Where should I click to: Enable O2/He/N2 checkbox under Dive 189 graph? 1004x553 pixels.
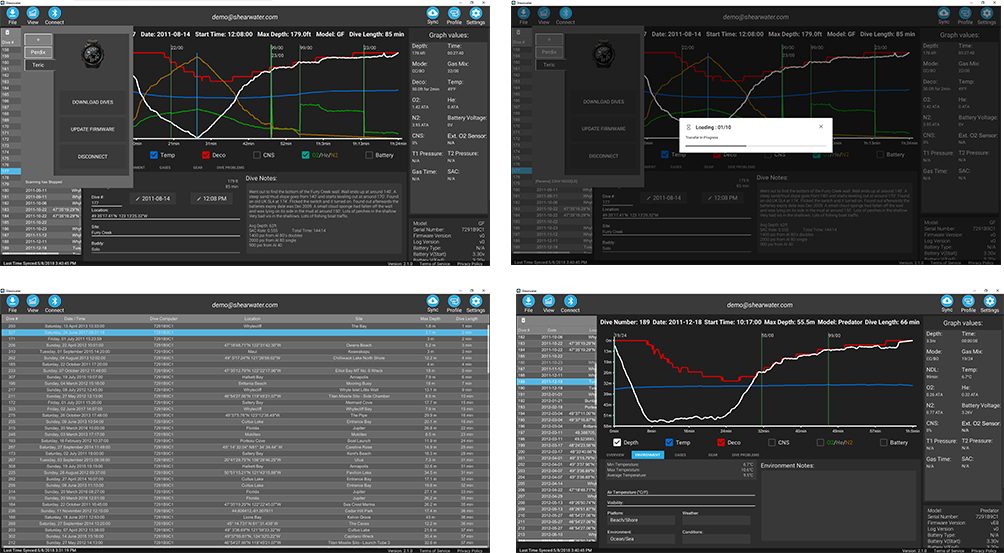coord(821,442)
